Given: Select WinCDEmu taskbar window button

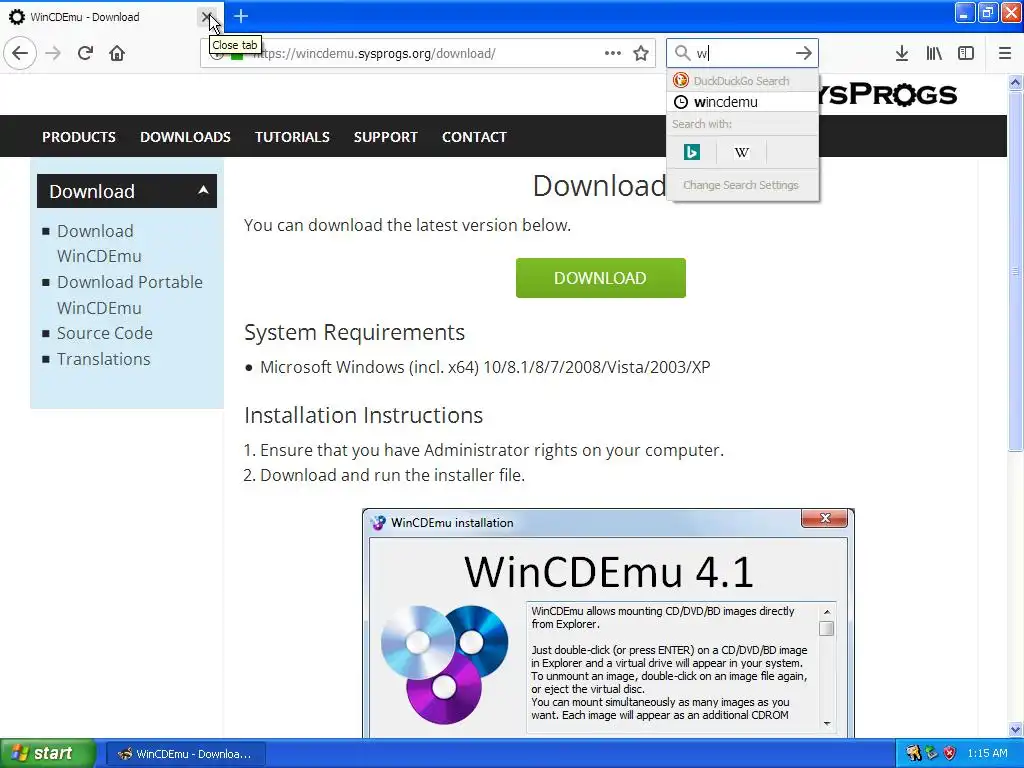Looking at the screenshot, I should pyautogui.click(x=185, y=754).
